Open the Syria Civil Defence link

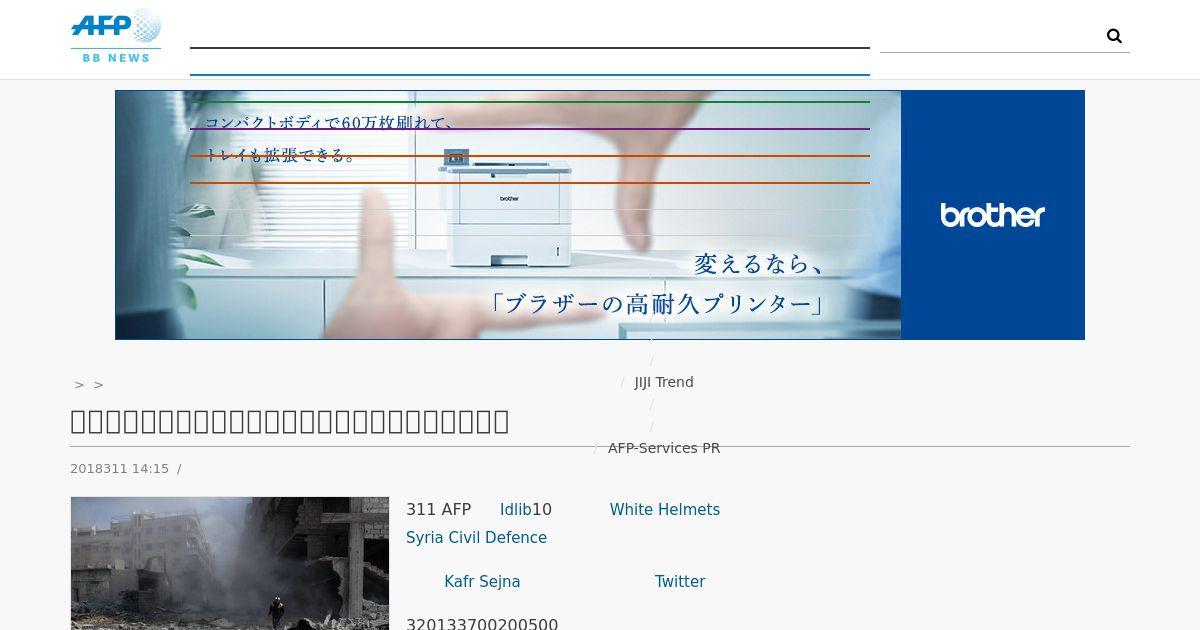(x=476, y=538)
